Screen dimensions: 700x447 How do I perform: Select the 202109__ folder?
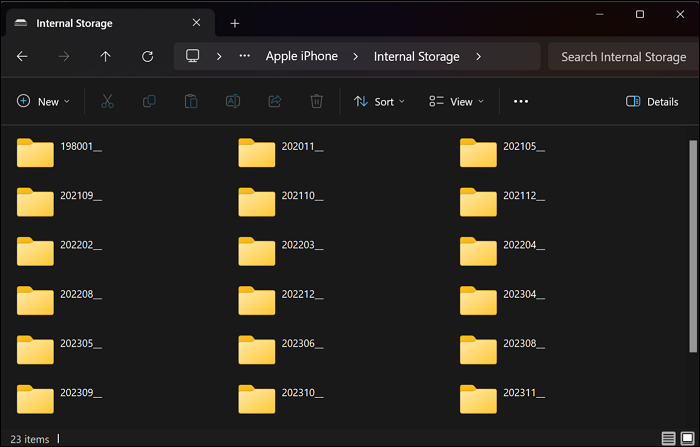click(x=60, y=201)
